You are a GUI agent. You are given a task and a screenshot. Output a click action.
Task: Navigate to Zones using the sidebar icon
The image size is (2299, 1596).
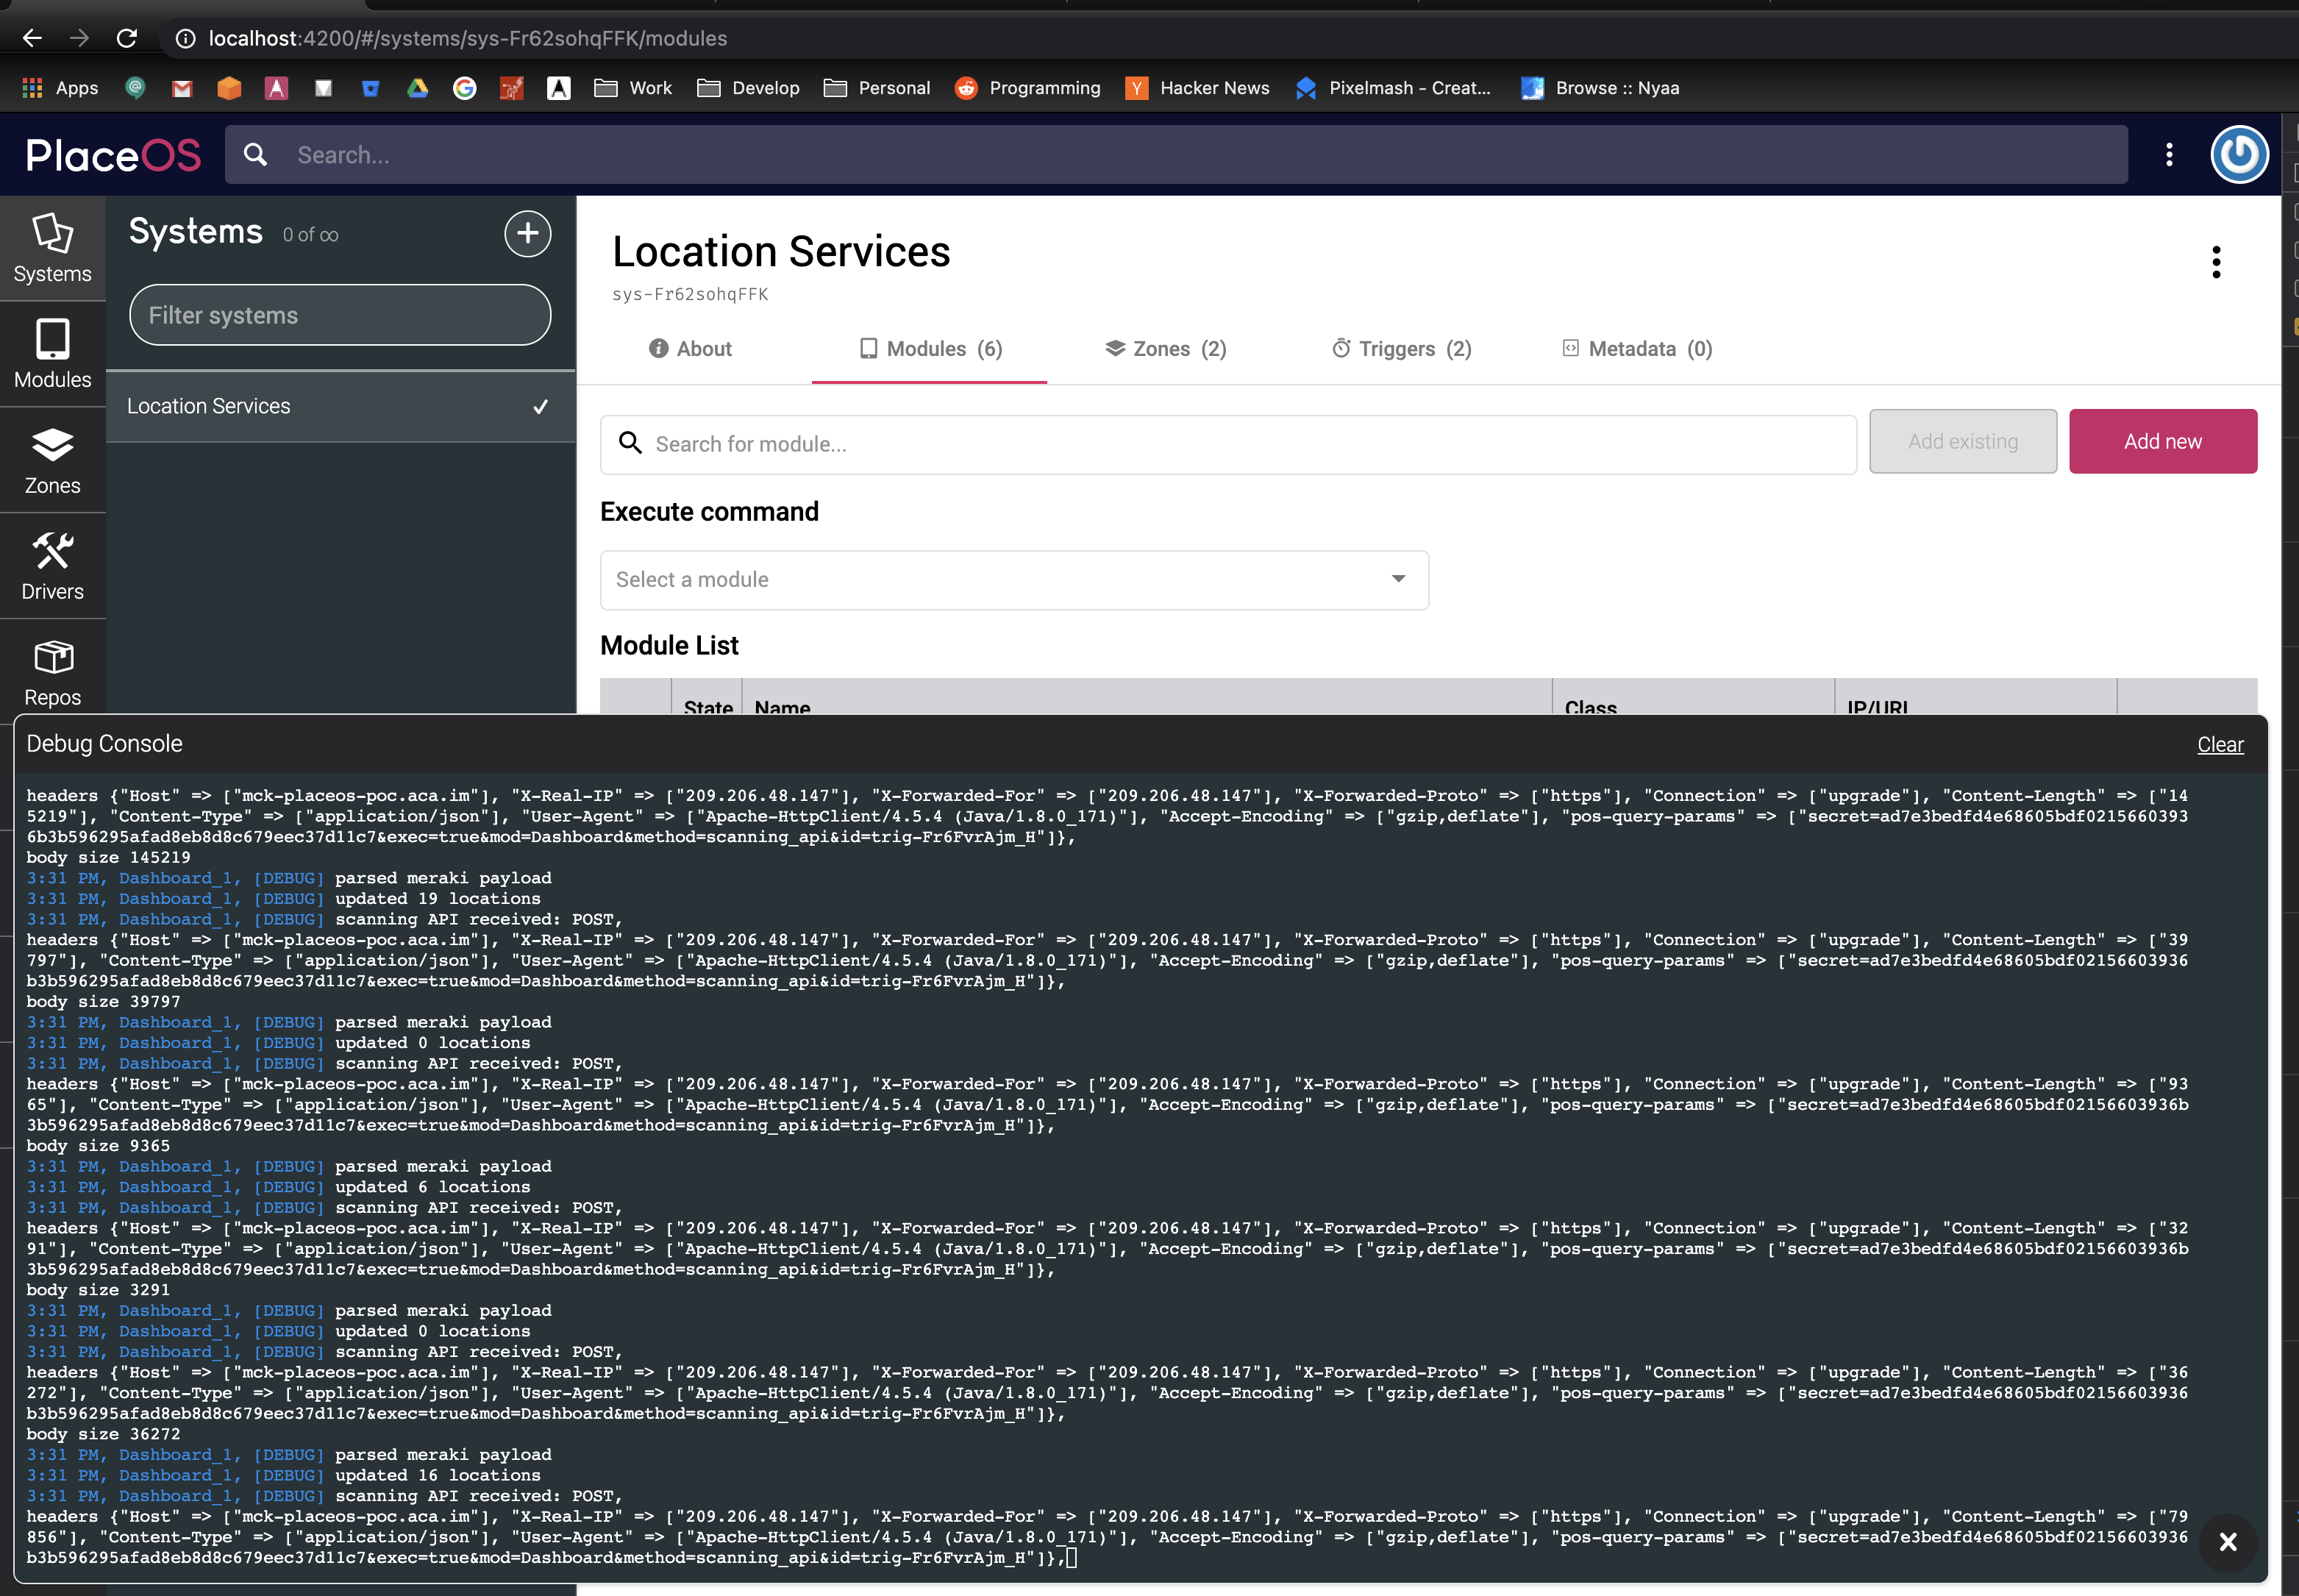[x=52, y=460]
